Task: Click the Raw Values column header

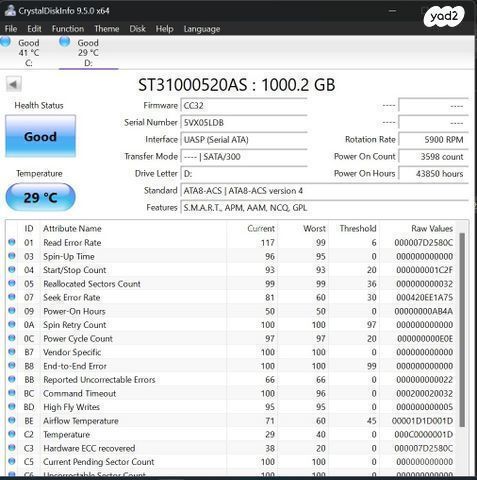Action: [x=432, y=229]
